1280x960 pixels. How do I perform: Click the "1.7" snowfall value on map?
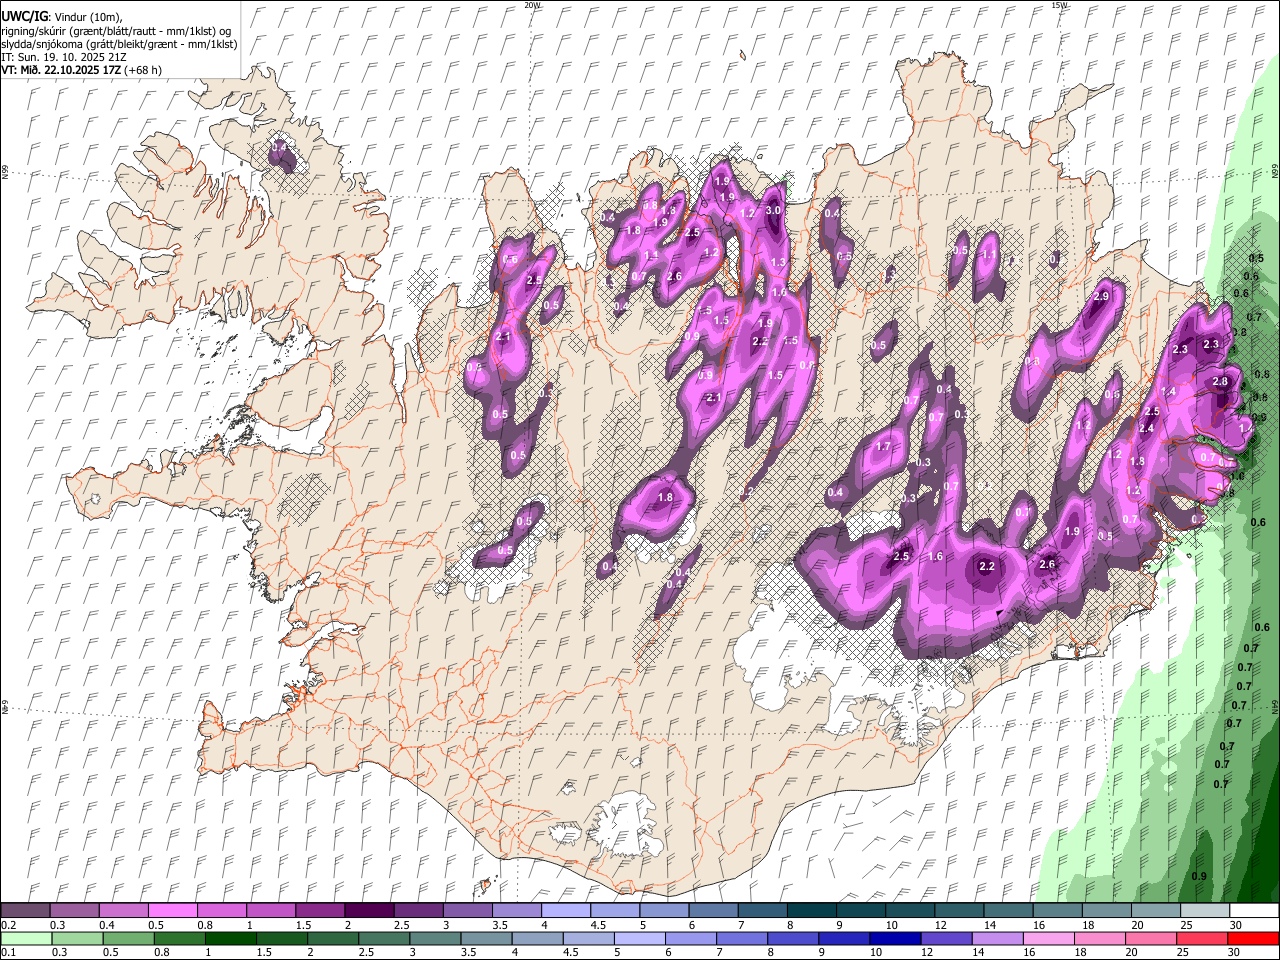click(883, 447)
